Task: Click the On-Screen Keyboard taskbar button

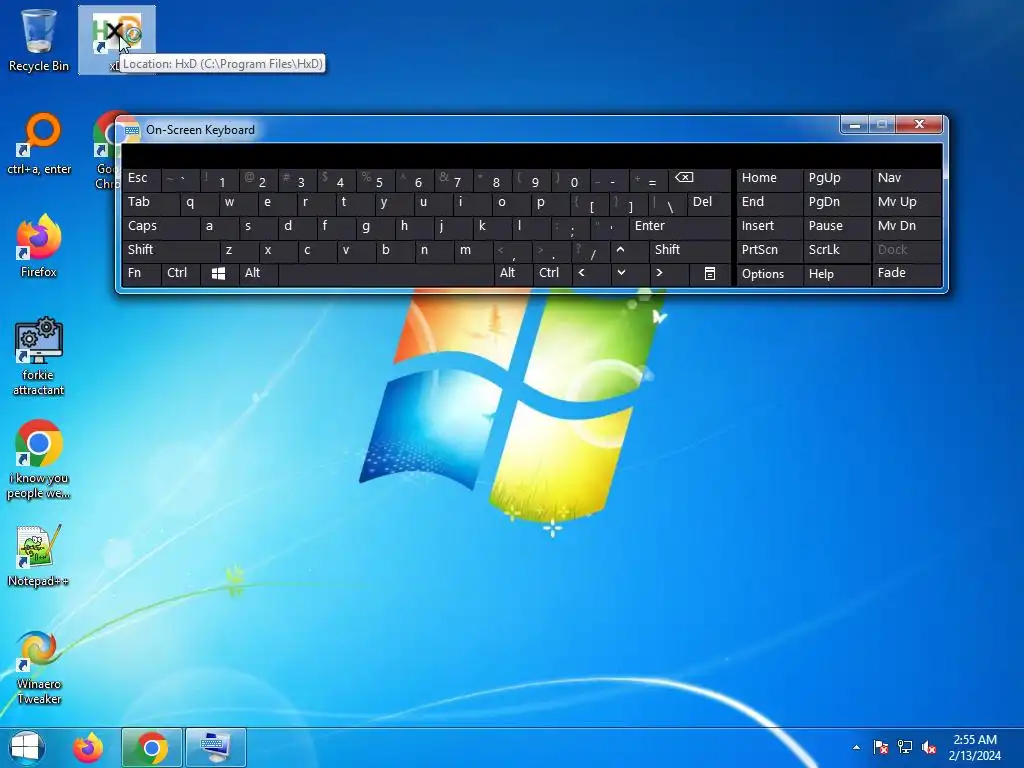Action: 216,748
